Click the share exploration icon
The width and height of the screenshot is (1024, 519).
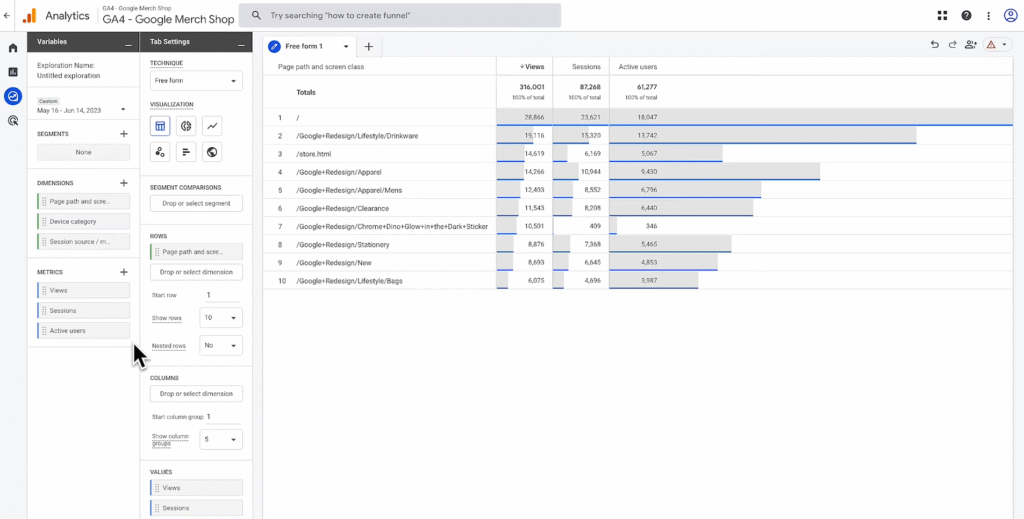[x=971, y=44]
